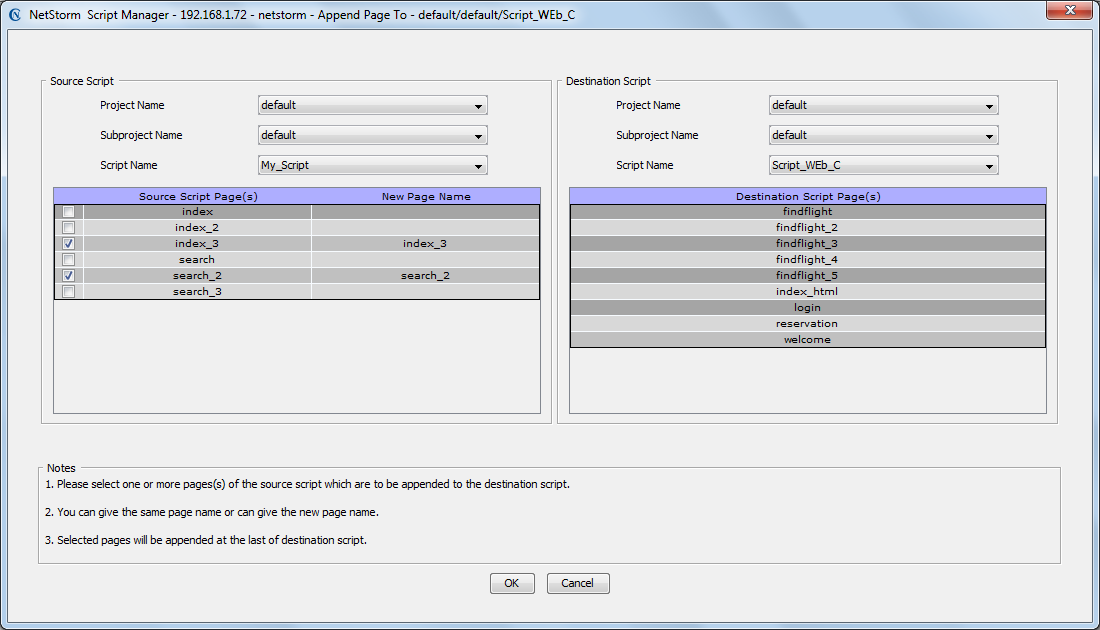This screenshot has width=1100, height=630.
Task: Tick the checkbox for search page
Action: click(69, 260)
